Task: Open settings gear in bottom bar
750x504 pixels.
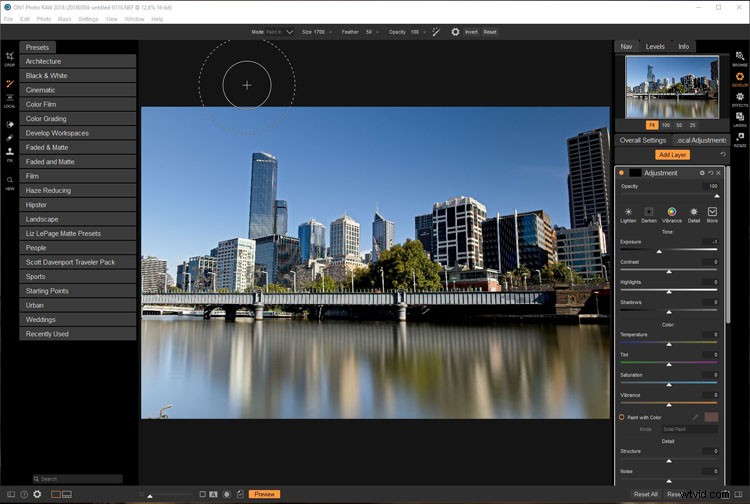Action: click(37, 494)
